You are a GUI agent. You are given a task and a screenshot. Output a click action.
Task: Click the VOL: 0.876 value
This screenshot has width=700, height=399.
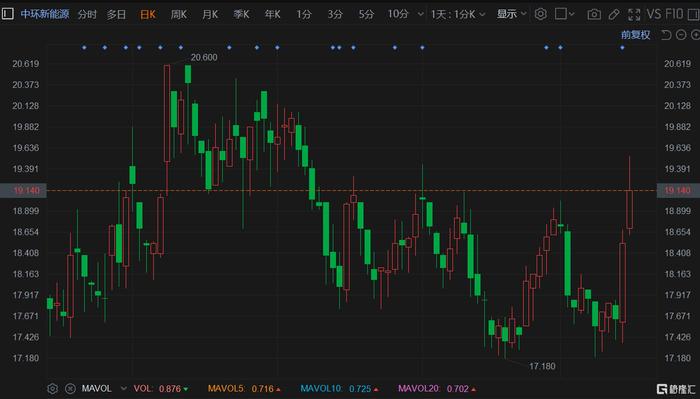click(161, 389)
